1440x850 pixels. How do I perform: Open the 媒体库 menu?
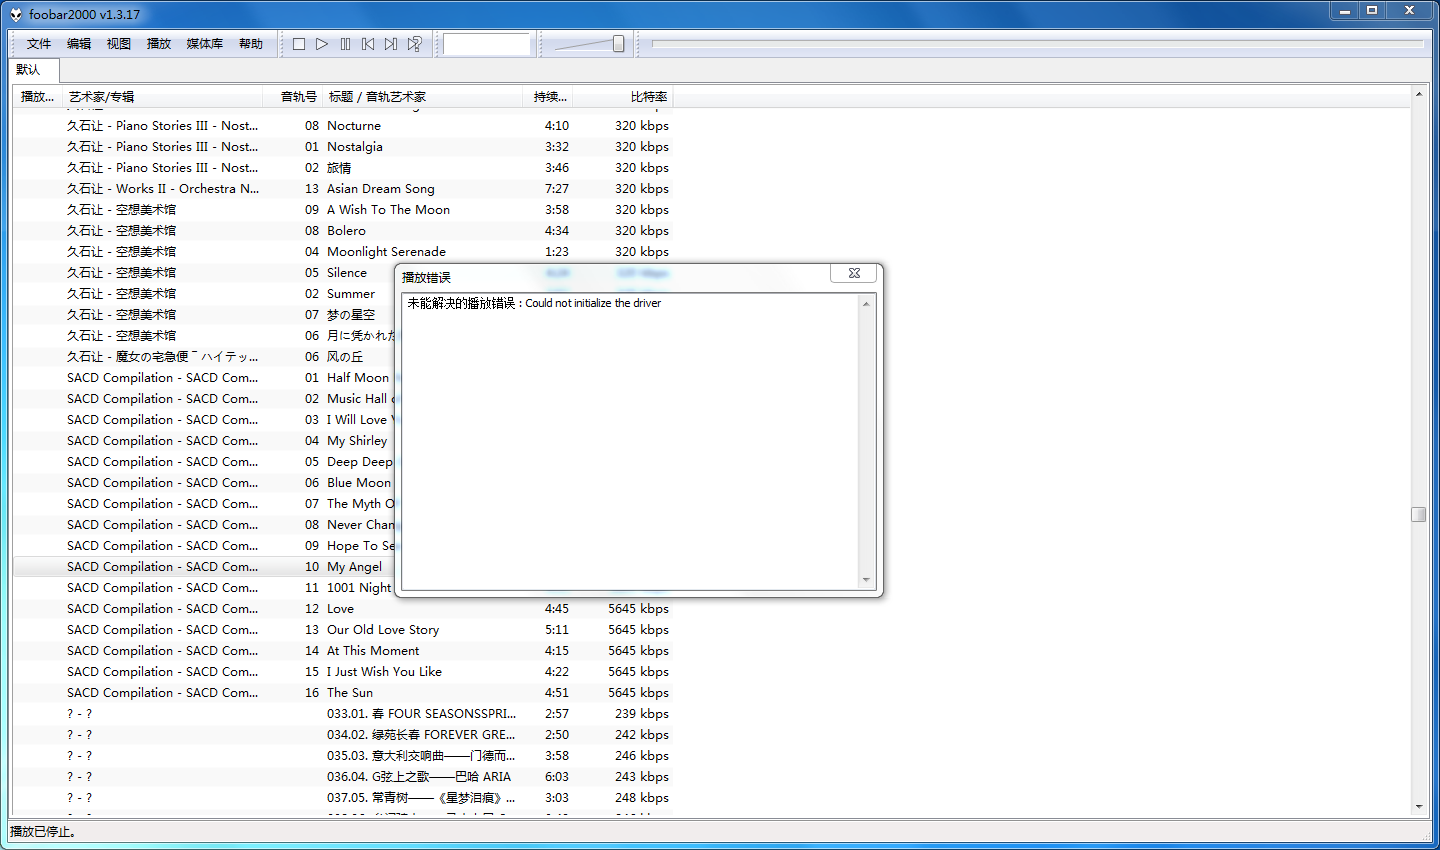205,44
